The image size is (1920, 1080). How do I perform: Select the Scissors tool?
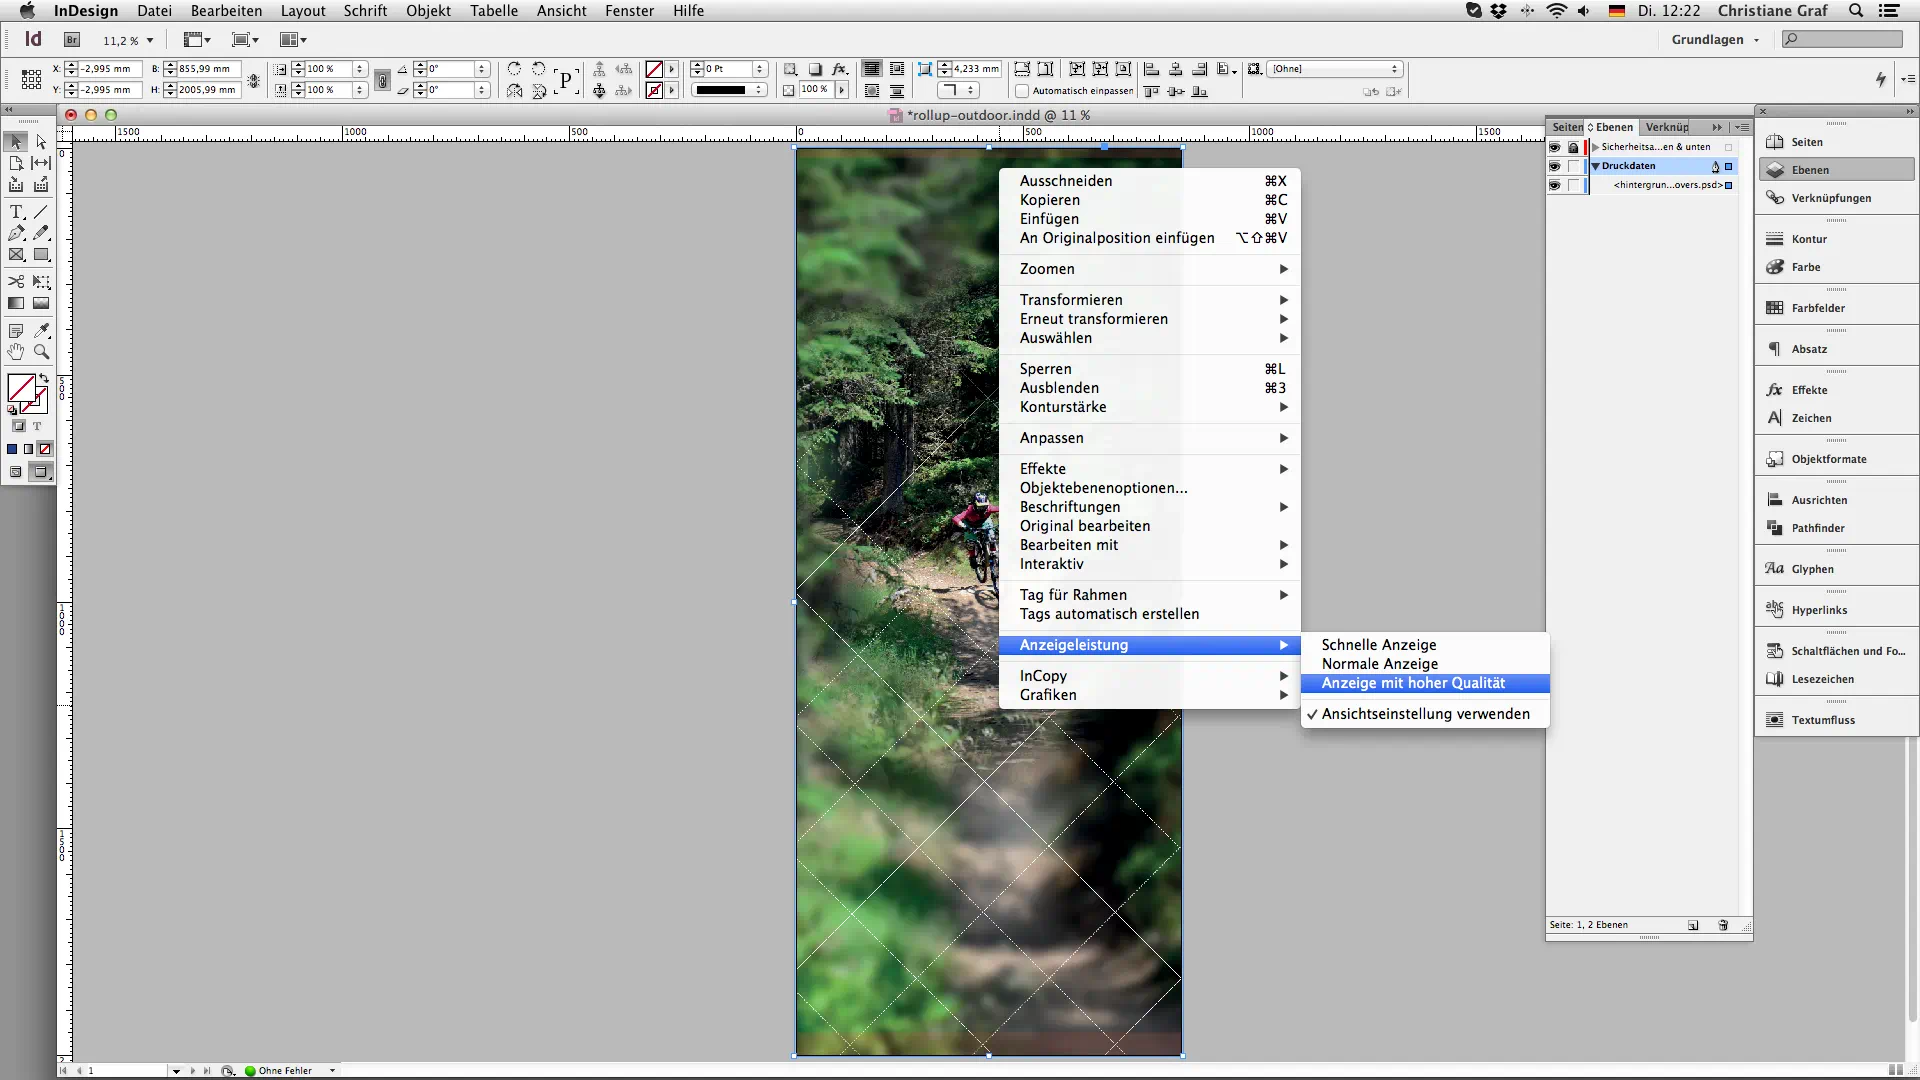[16, 282]
